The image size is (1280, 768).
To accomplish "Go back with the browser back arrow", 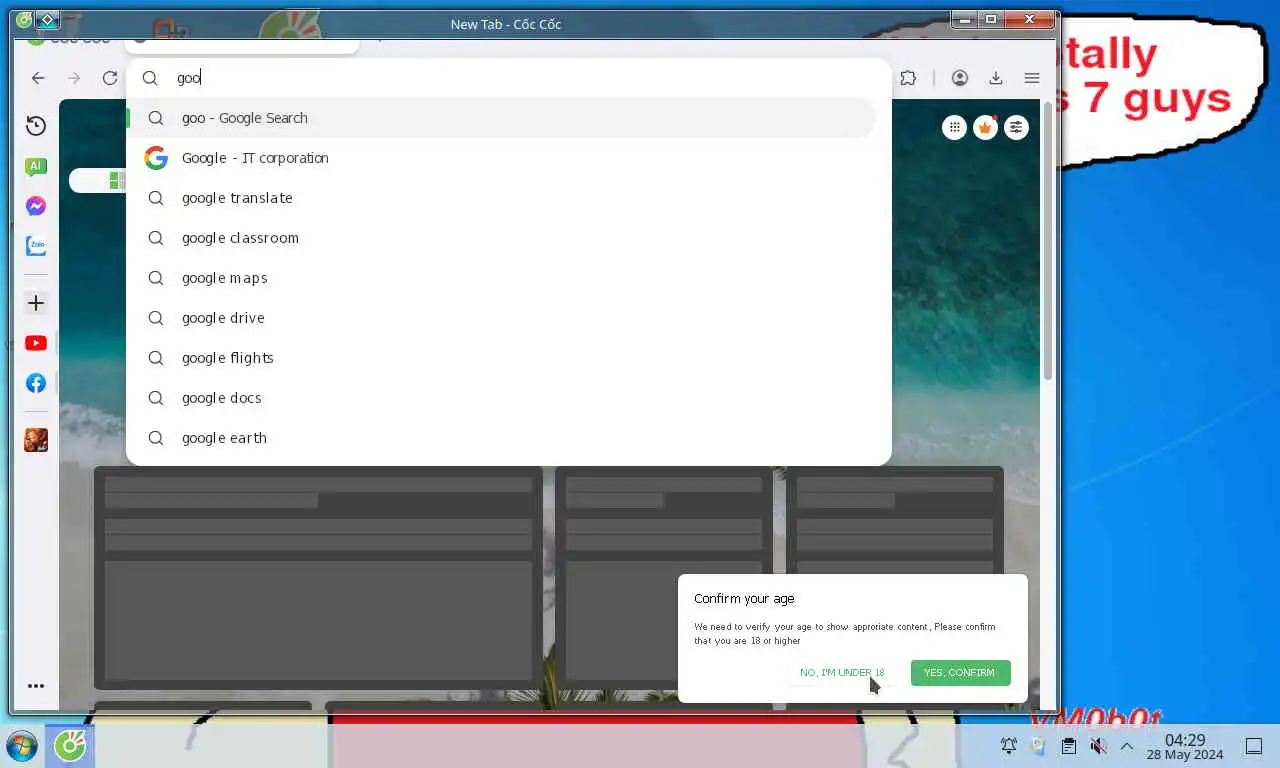I will 38,78.
